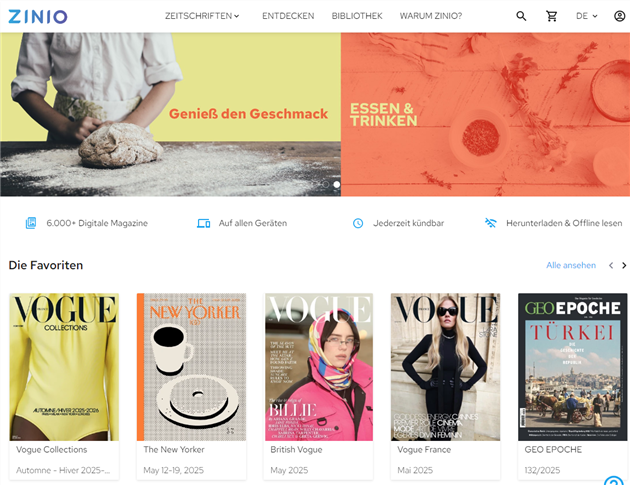Screen dimensions: 630x485
Task: Click the 132/2025 issue number
Action: tap(542, 470)
